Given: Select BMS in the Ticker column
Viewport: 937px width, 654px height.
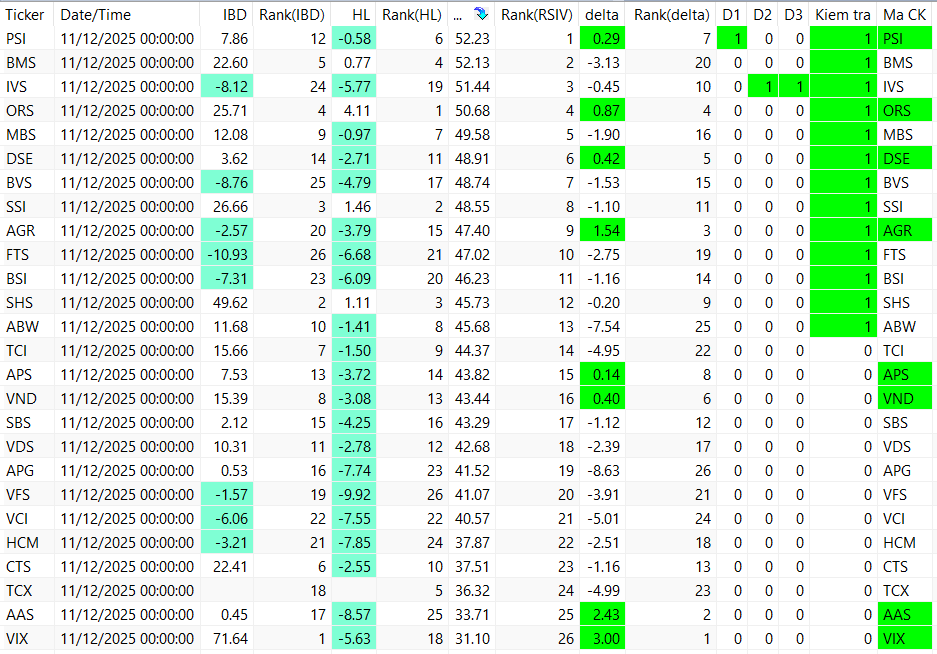Looking at the screenshot, I should coord(21,63).
